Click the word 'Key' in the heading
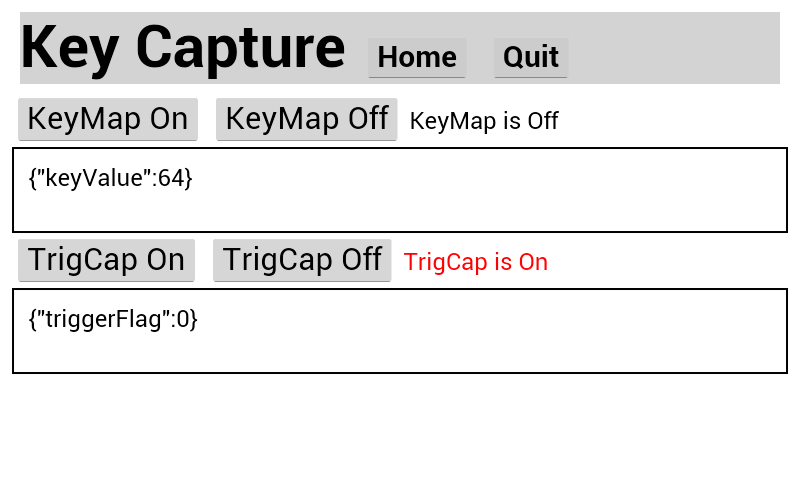The width and height of the screenshot is (800, 480). pyautogui.click(x=70, y=47)
